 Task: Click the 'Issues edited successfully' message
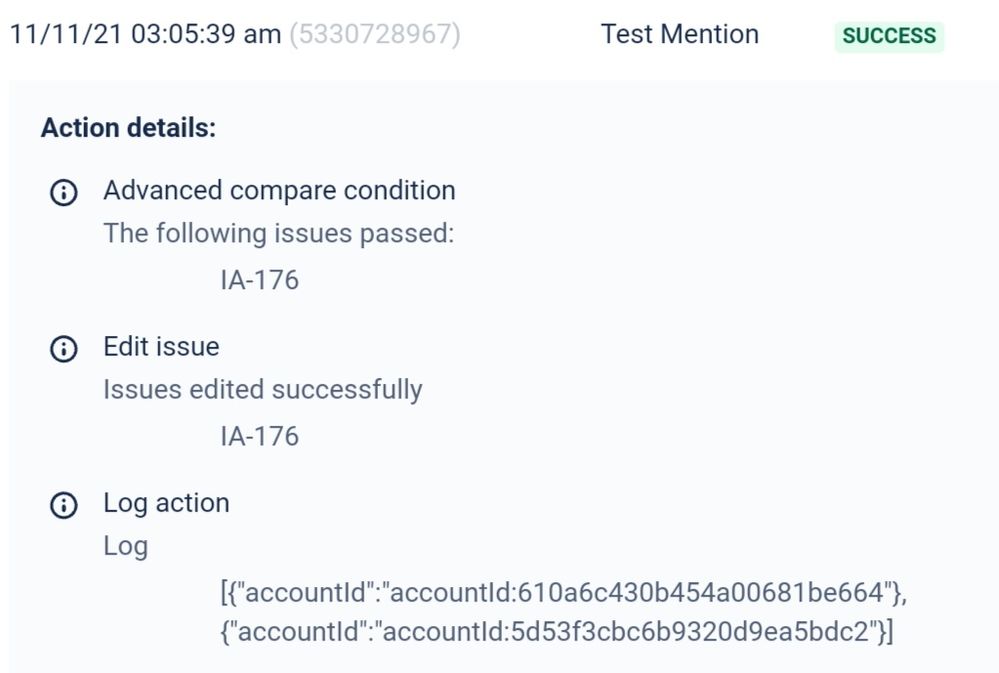pos(262,390)
